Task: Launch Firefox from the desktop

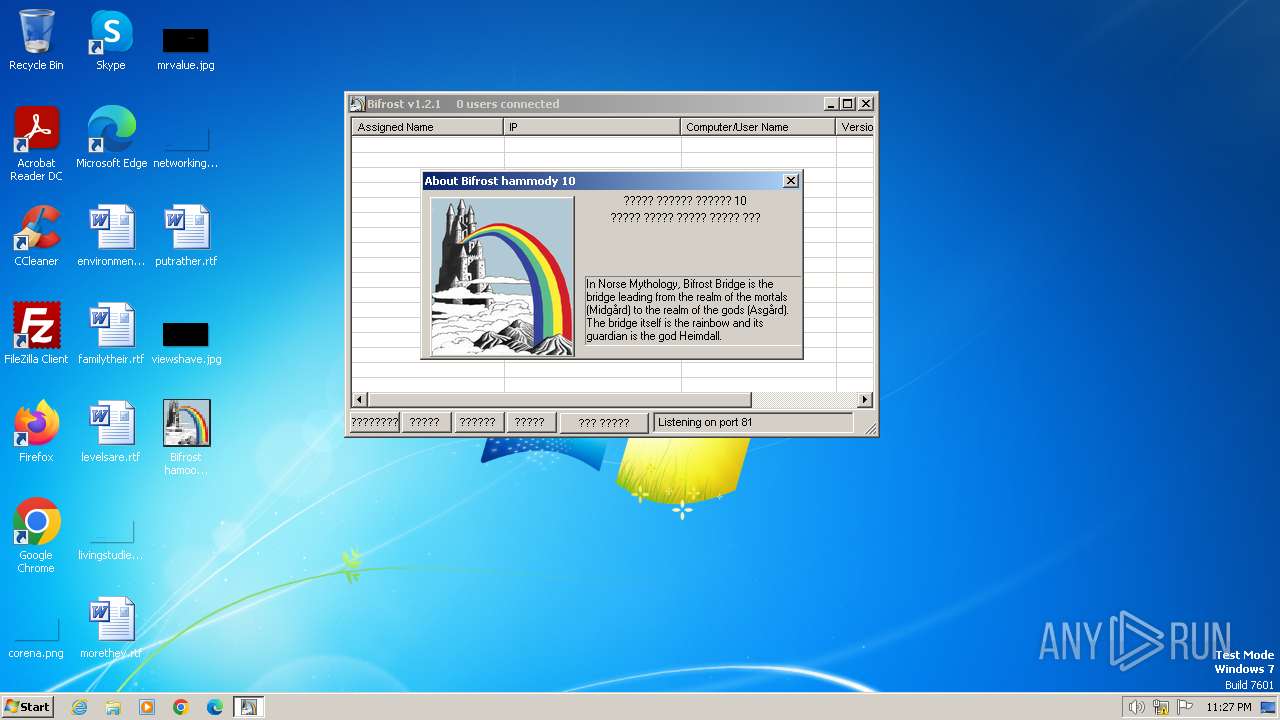Action: click(36, 432)
